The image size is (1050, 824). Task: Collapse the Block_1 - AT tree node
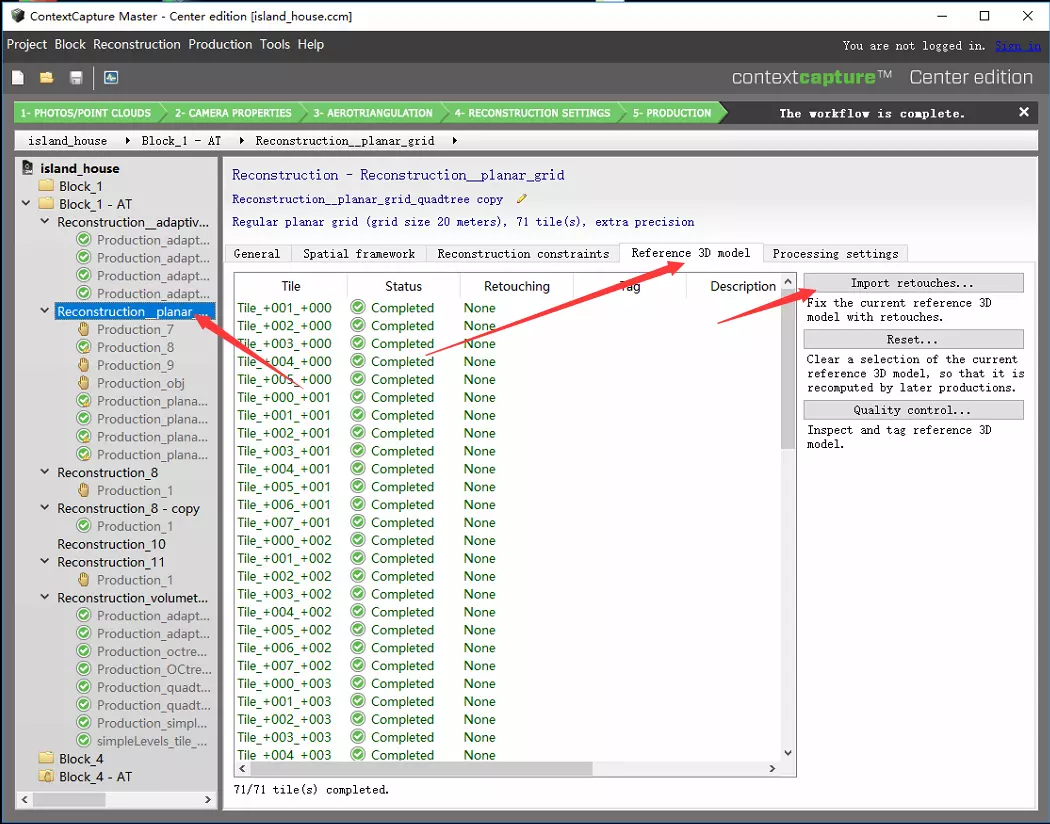click(x=26, y=203)
